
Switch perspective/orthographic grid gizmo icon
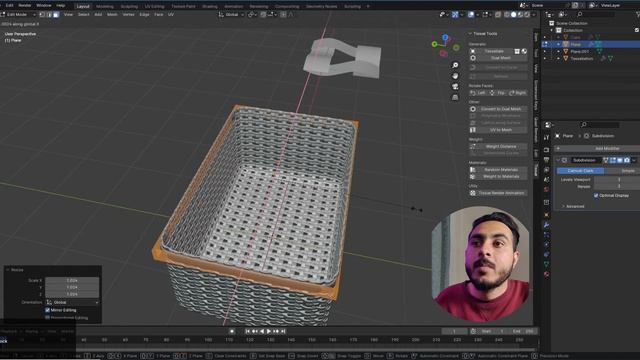(x=455, y=97)
